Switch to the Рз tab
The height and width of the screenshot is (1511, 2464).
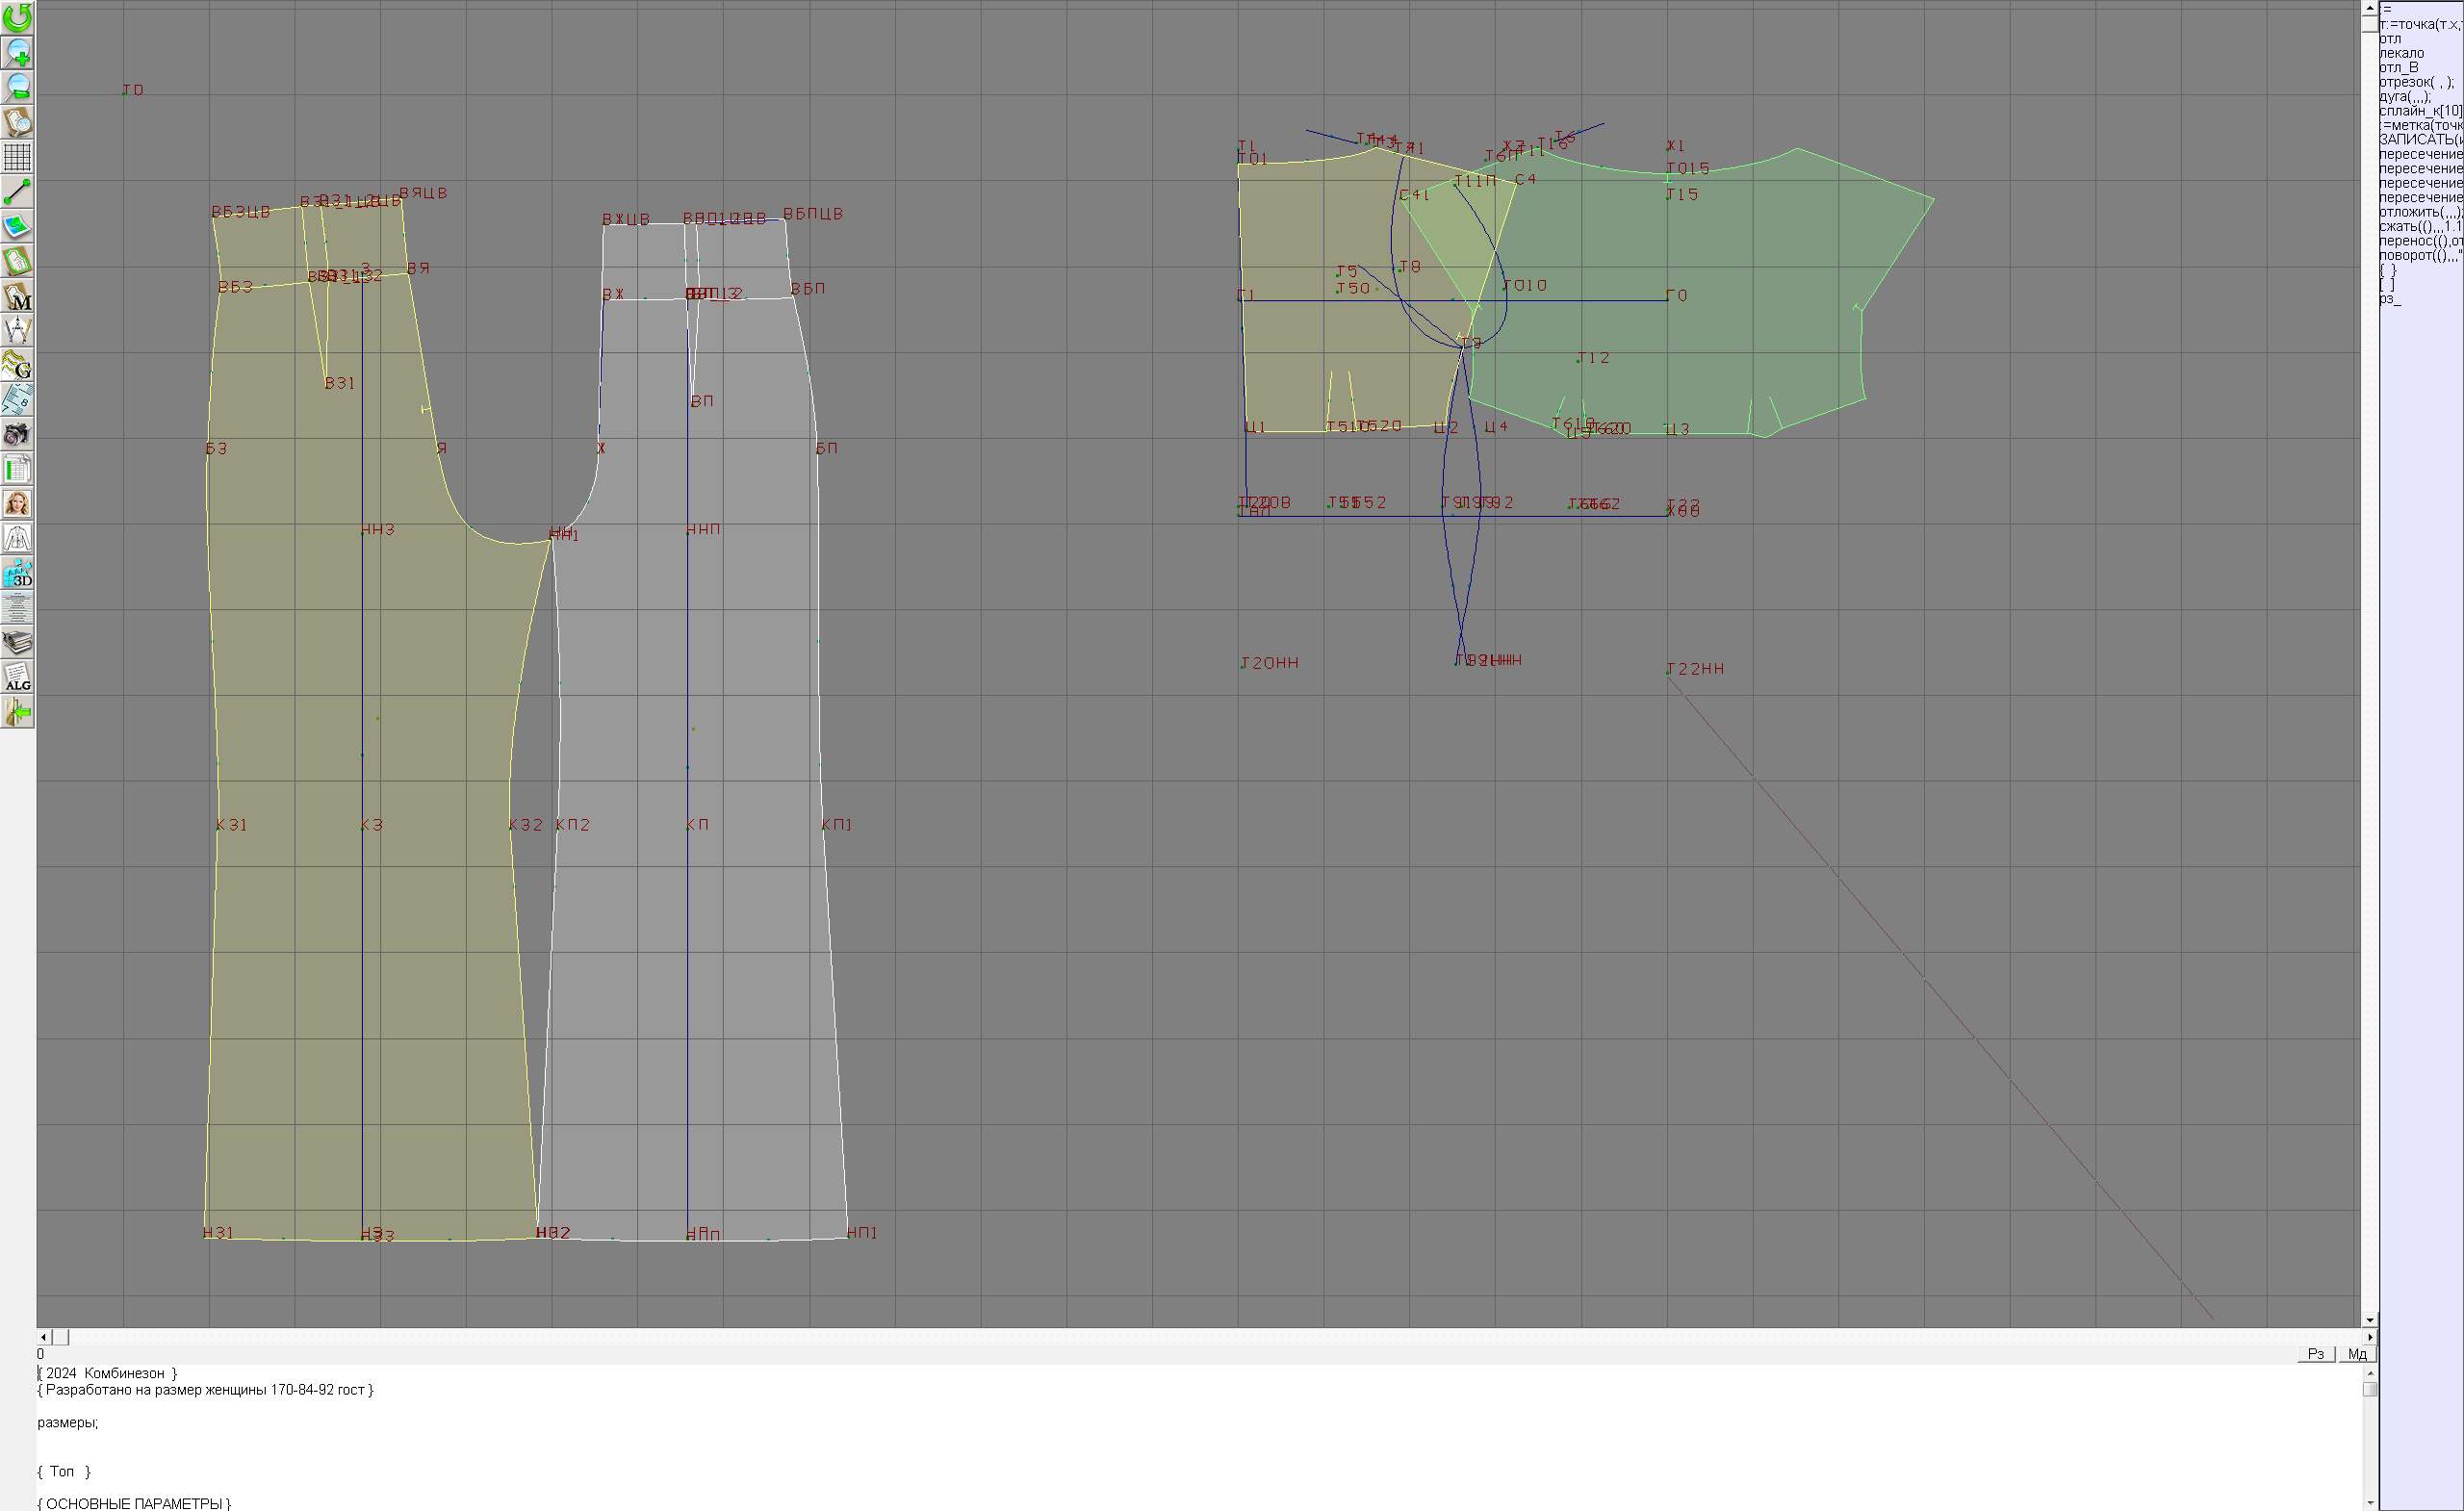pyautogui.click(x=2315, y=1354)
